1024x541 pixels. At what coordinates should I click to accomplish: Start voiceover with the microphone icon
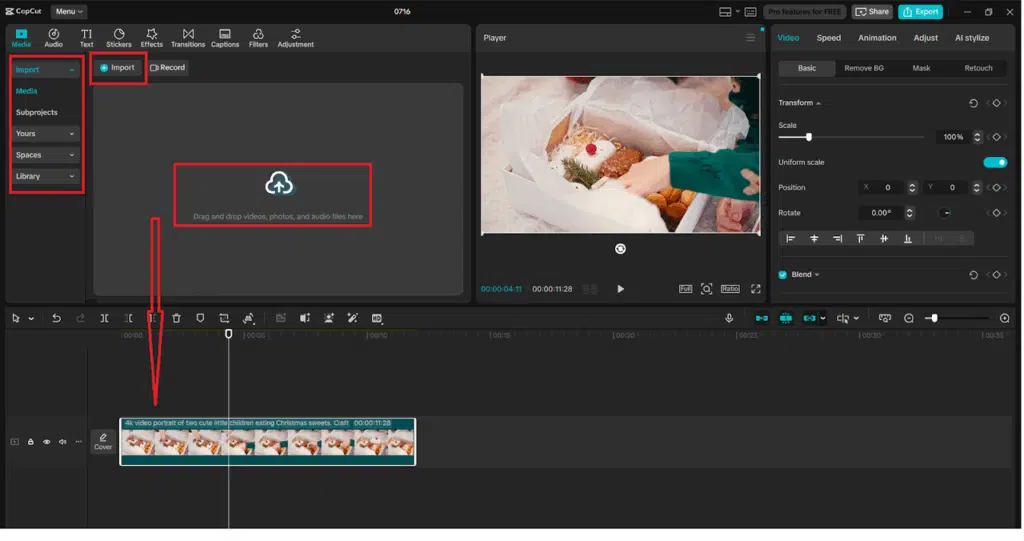(x=729, y=318)
